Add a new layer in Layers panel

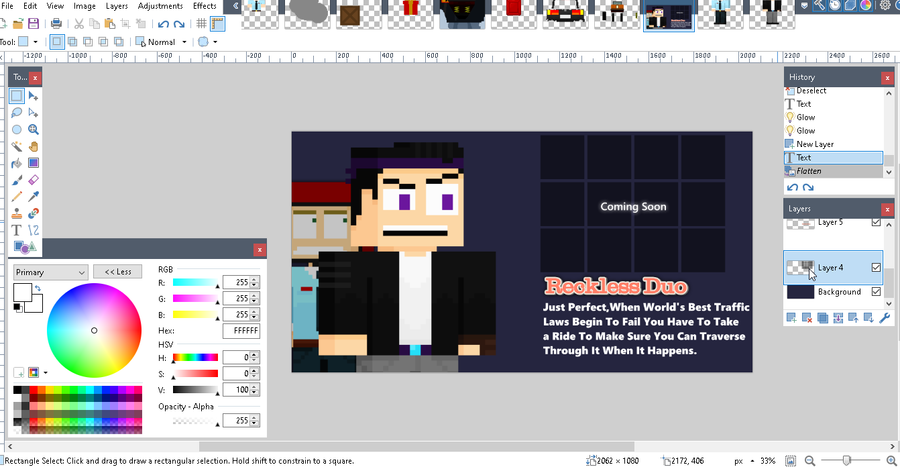coord(792,318)
